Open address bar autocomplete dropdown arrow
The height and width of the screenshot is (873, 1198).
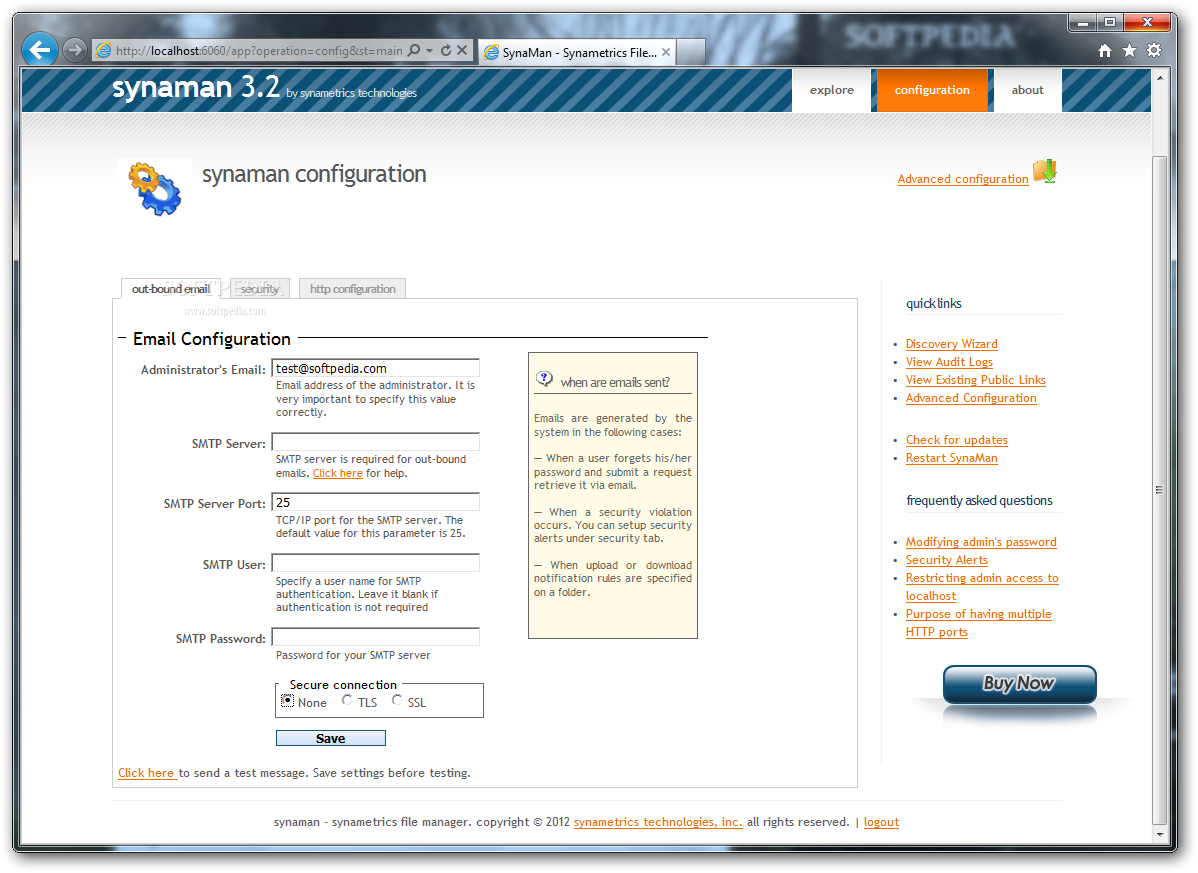coord(429,50)
